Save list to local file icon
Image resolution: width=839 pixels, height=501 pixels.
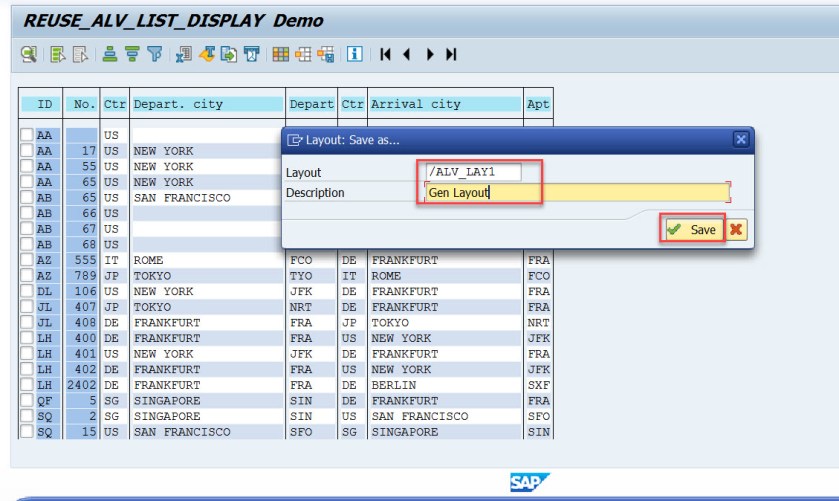click(229, 54)
